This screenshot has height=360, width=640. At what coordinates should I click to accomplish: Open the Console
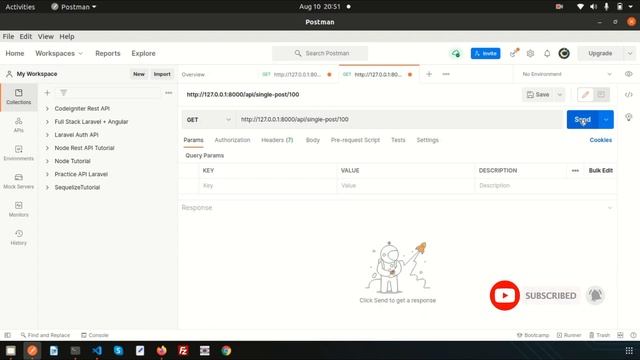click(95, 335)
